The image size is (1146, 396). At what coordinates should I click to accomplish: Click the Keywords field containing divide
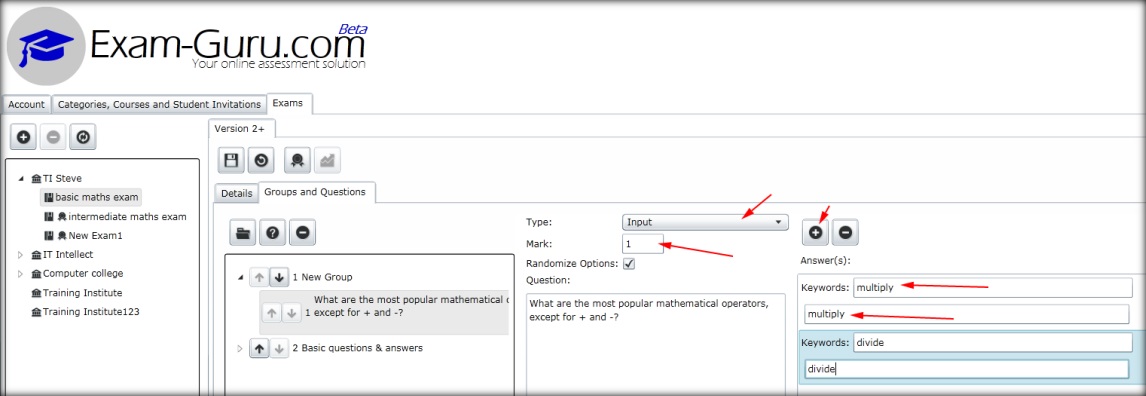(993, 342)
